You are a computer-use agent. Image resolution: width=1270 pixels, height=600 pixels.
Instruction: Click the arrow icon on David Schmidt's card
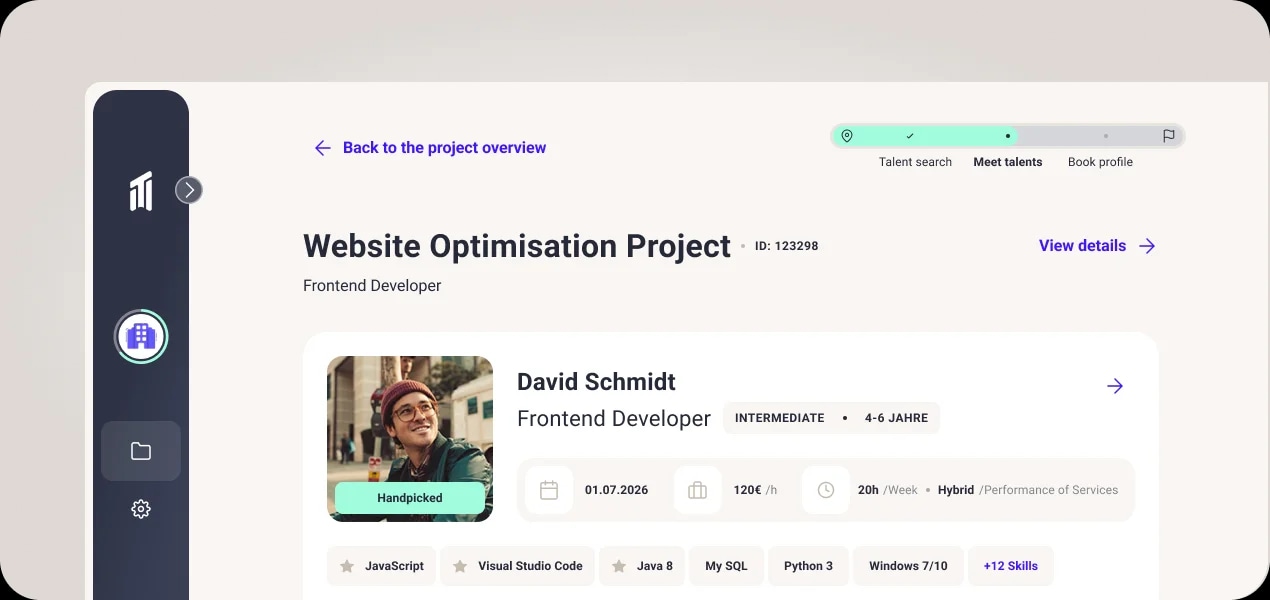point(1115,386)
